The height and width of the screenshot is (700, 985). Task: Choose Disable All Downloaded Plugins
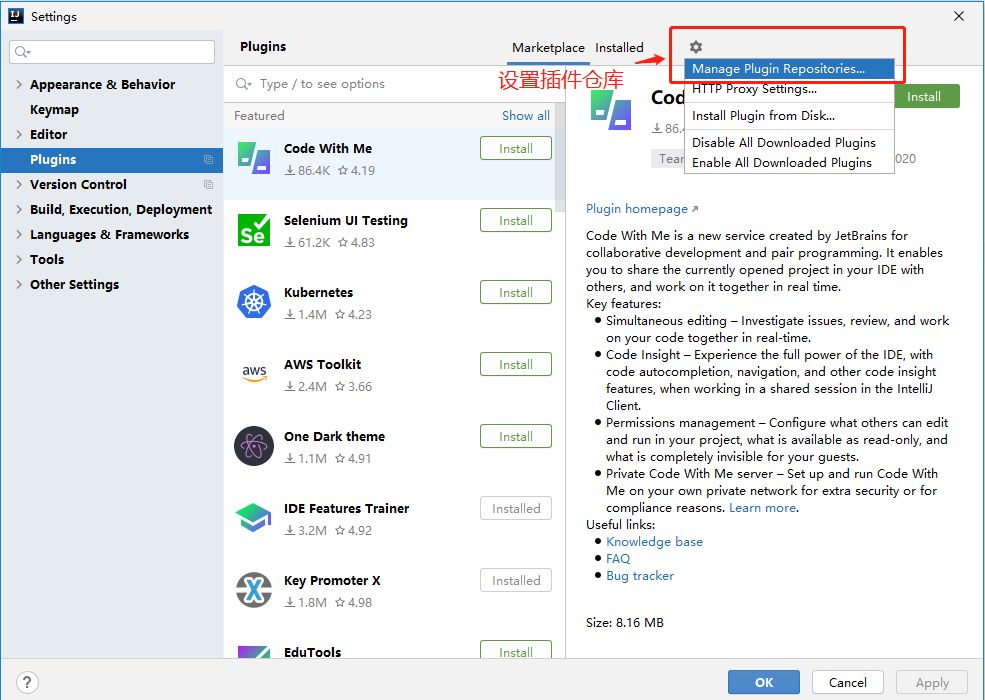point(789,143)
